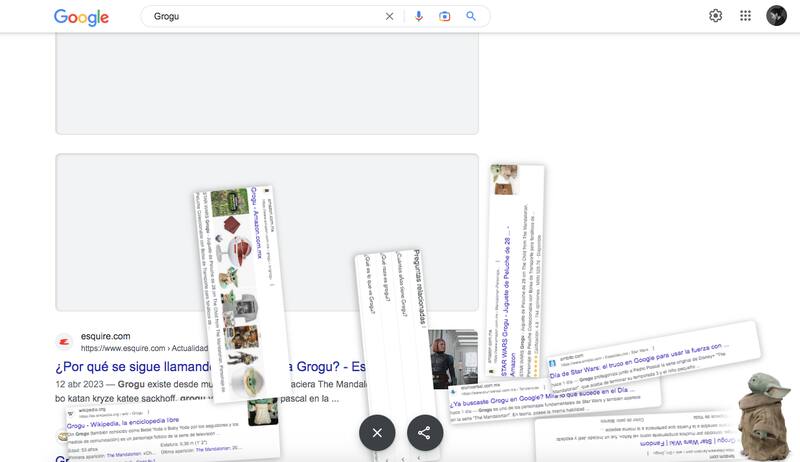Click the round share button
This screenshot has height=462, width=800.
click(424, 432)
